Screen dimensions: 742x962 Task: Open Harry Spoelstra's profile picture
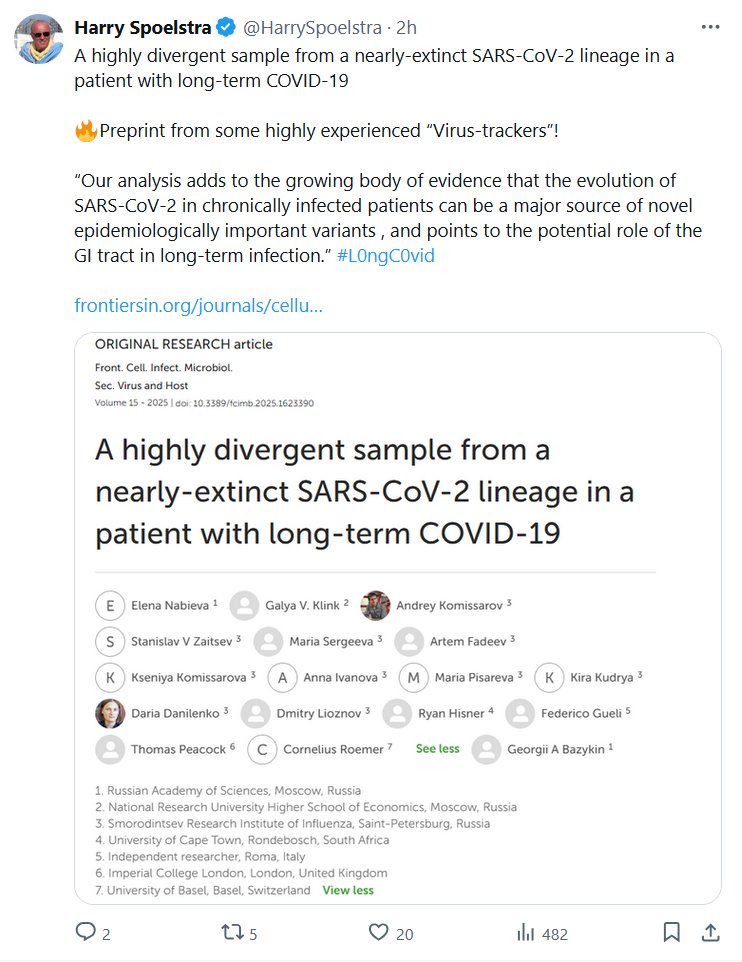[x=38, y=40]
